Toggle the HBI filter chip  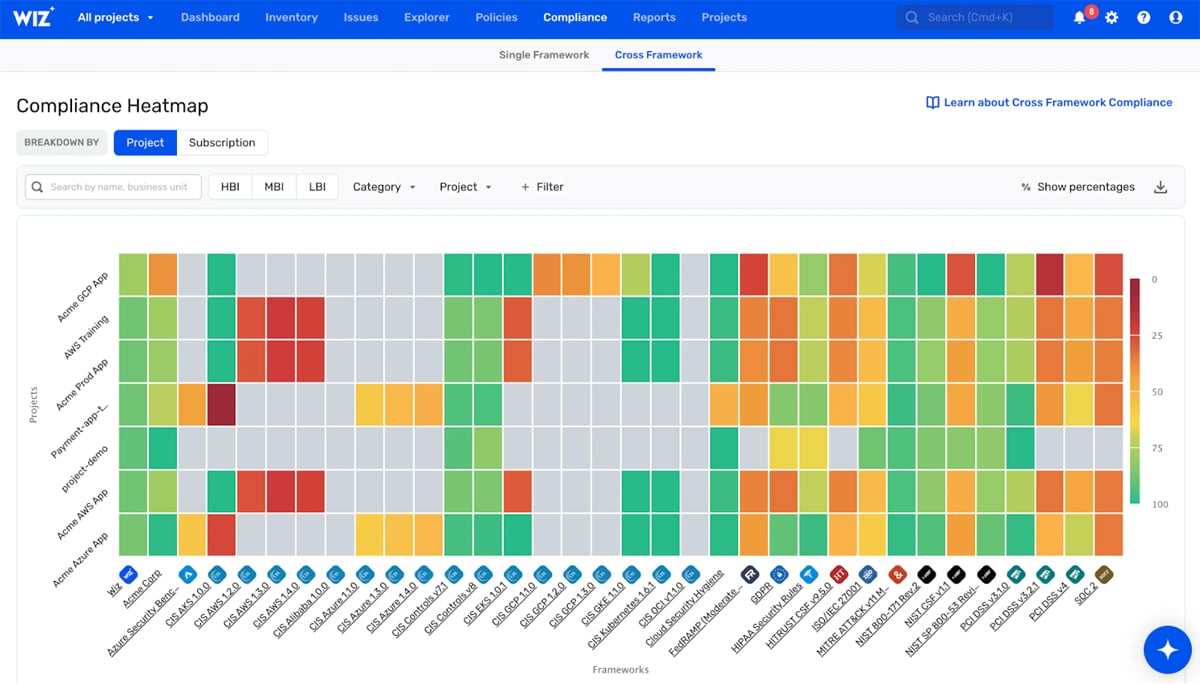click(230, 187)
